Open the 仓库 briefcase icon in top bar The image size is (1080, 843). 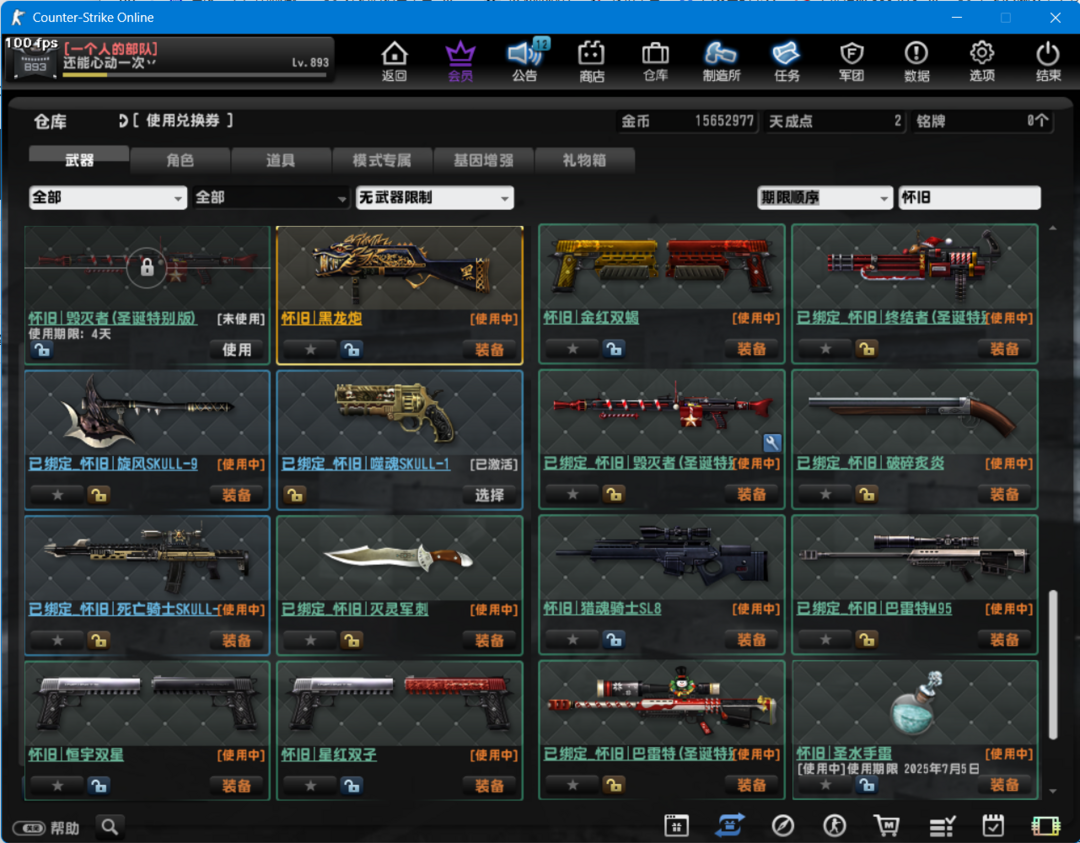655,61
